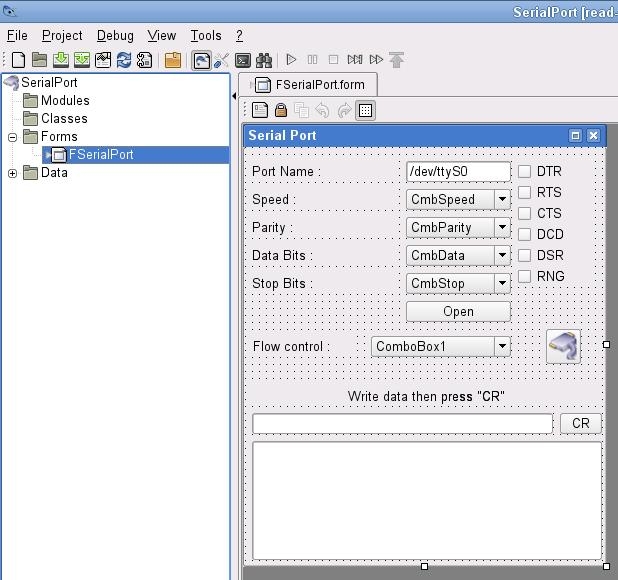Viewport: 618px width, 580px height.
Task: Toggle the grid display icon in form toolbar
Action: 365,110
